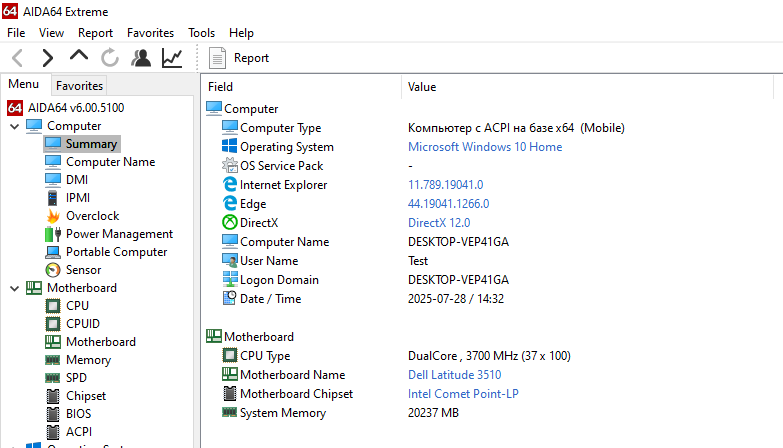Open the Favorites menu in the menu bar
The width and height of the screenshot is (783, 448).
[x=150, y=33]
